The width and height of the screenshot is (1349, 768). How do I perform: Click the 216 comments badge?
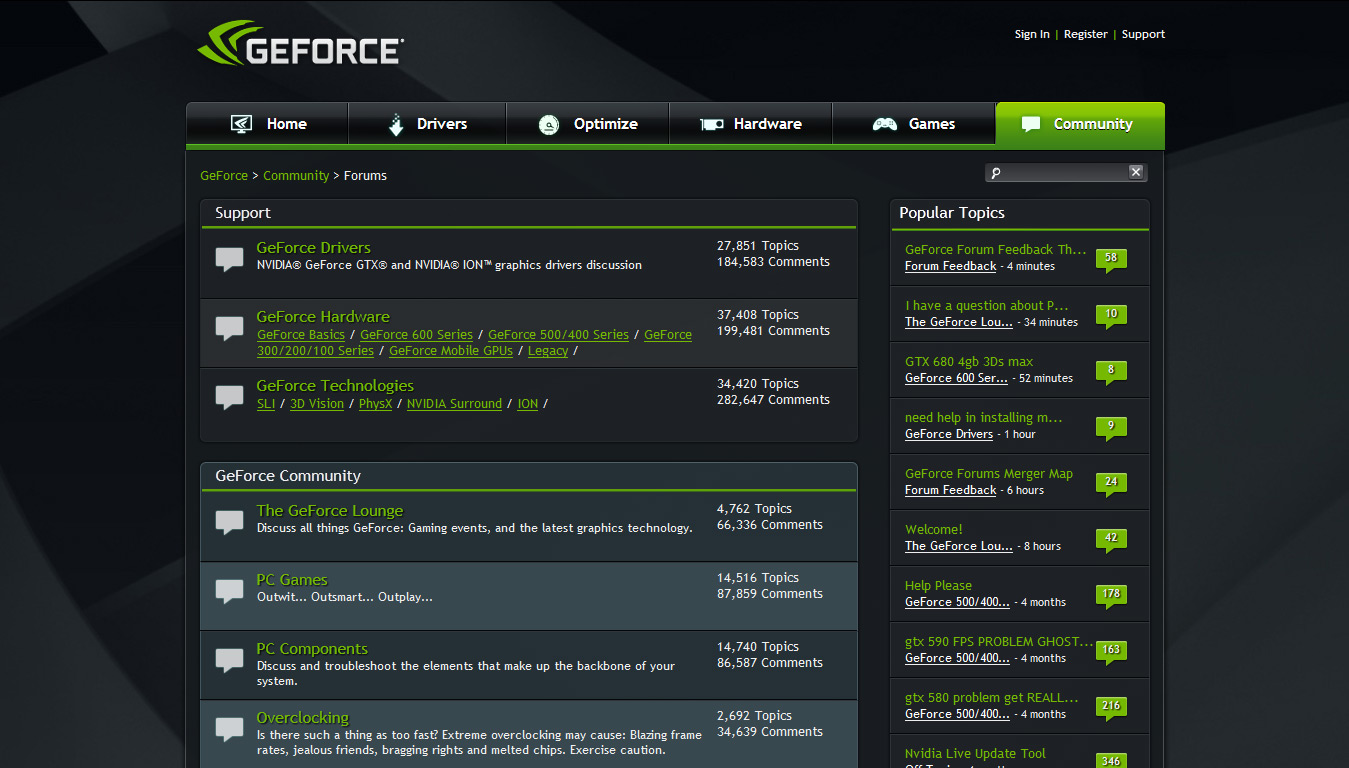(x=1111, y=707)
